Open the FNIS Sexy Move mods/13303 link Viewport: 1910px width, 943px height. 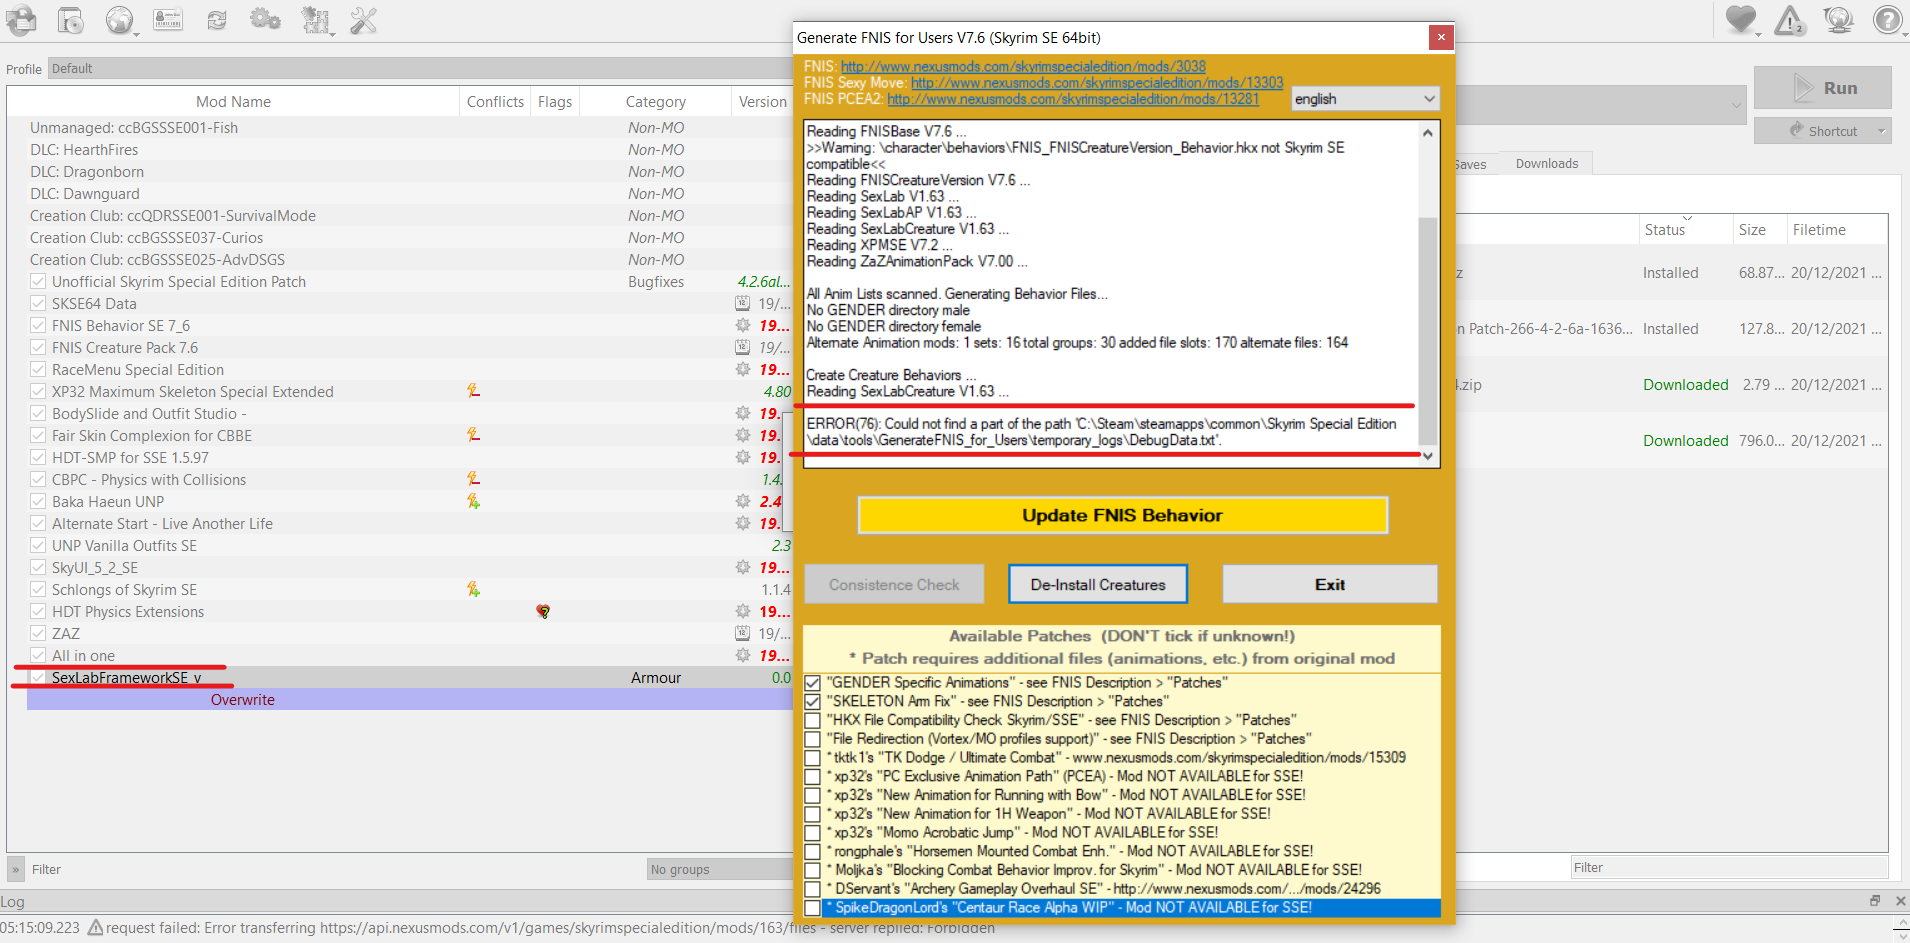coord(1097,83)
